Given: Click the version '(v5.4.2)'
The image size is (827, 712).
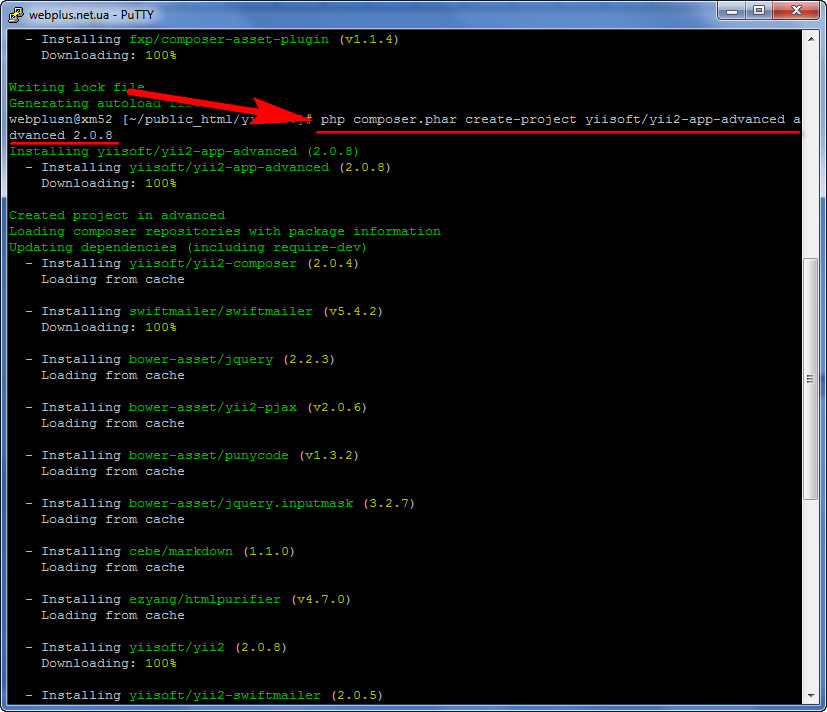Looking at the screenshot, I should [x=353, y=311].
